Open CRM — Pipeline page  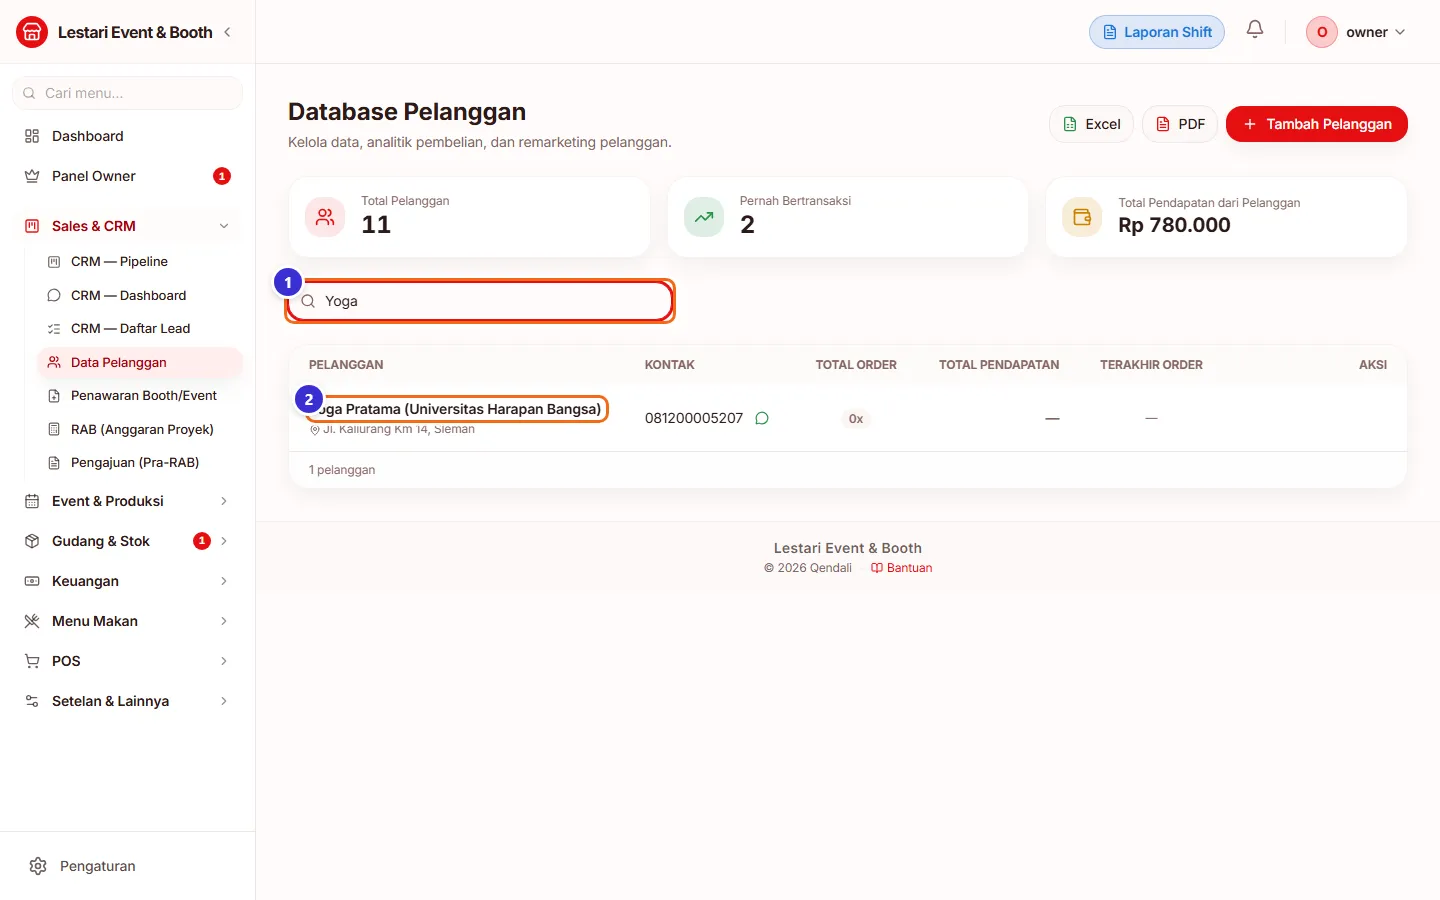click(x=140, y=262)
